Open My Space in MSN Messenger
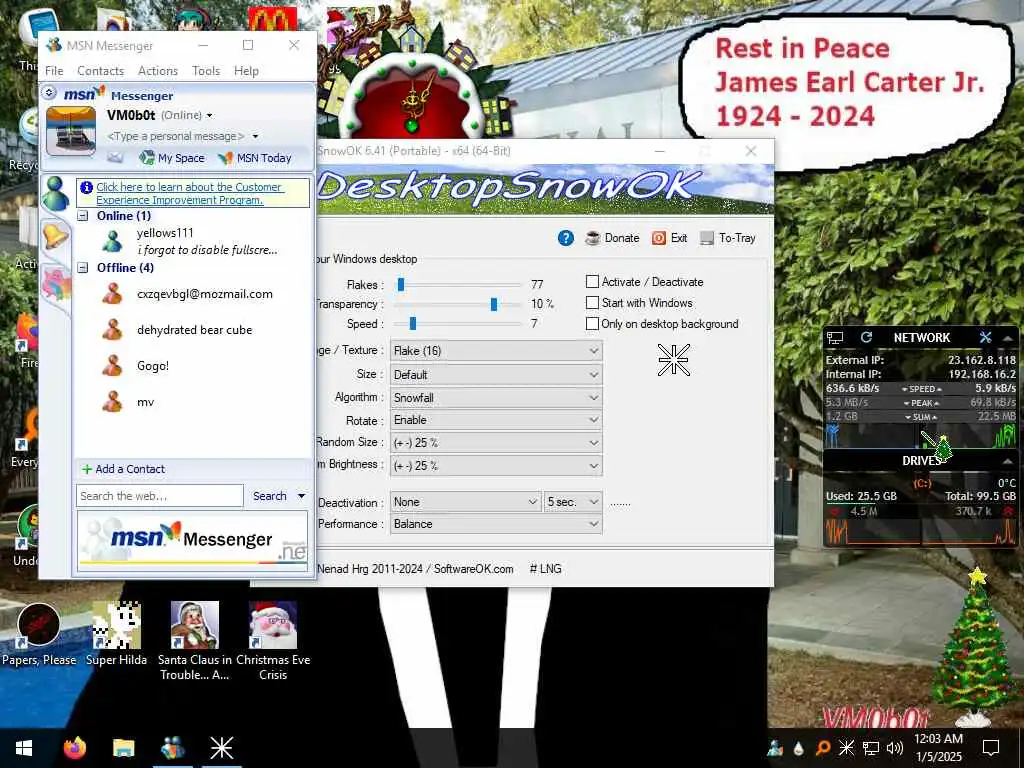The image size is (1024, 768). (172, 158)
